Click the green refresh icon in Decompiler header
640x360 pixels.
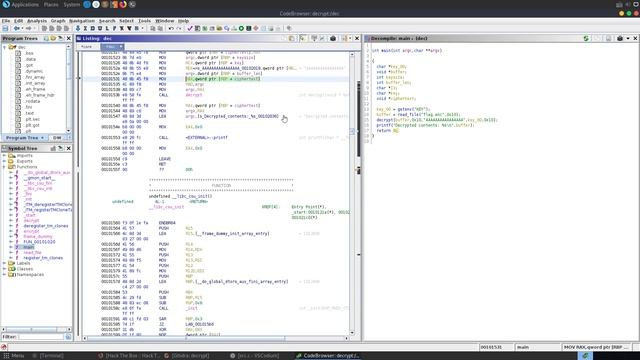tap(586, 38)
